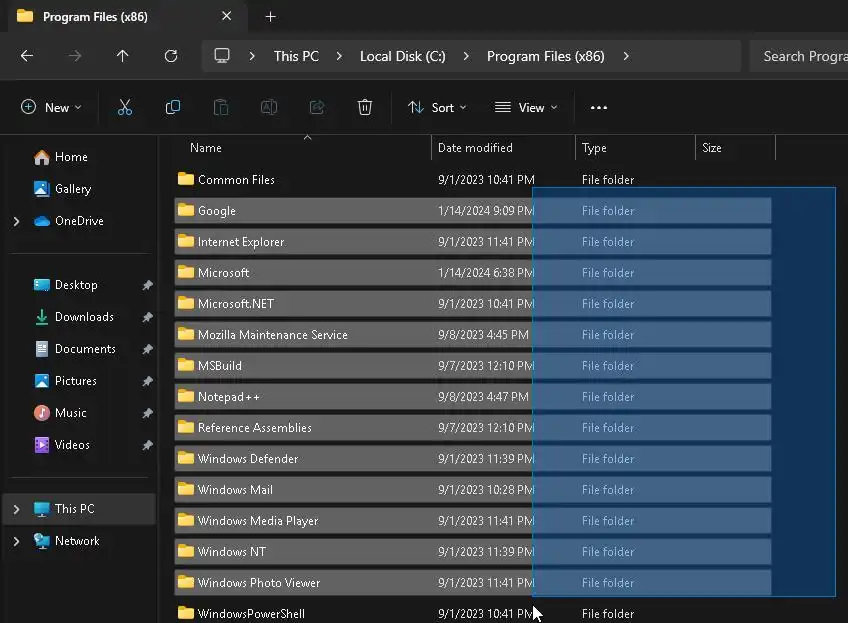Click the Search Program Files field
This screenshot has width=848, height=623.
tap(799, 56)
